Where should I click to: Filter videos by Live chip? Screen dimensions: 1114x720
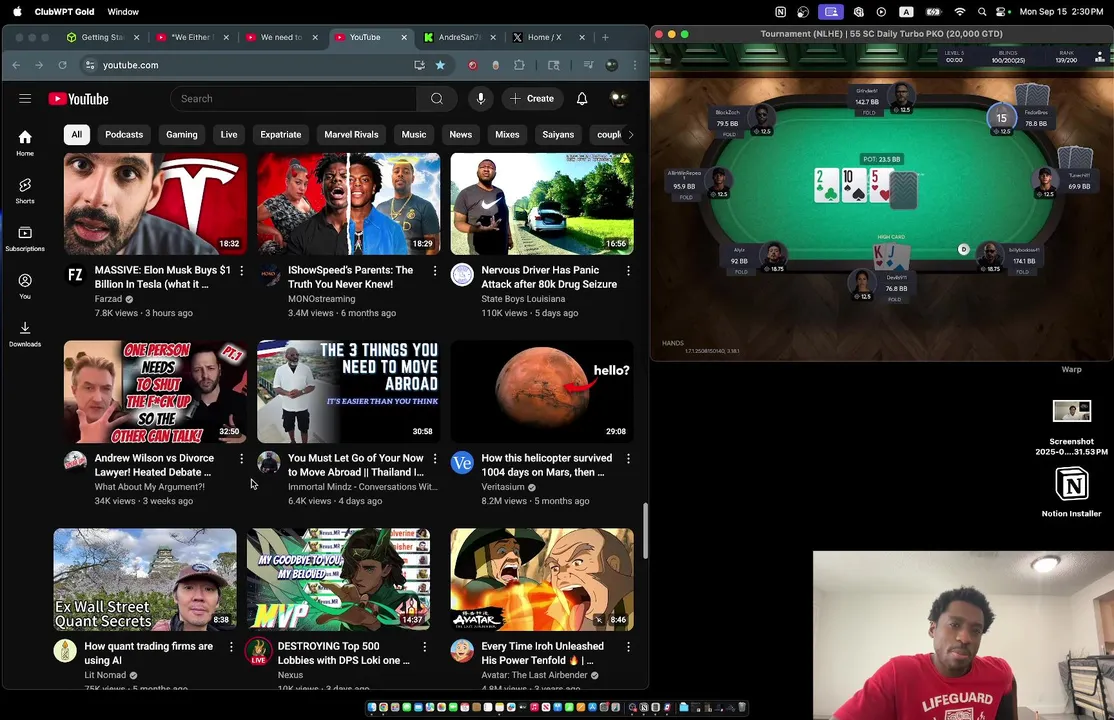click(x=229, y=134)
